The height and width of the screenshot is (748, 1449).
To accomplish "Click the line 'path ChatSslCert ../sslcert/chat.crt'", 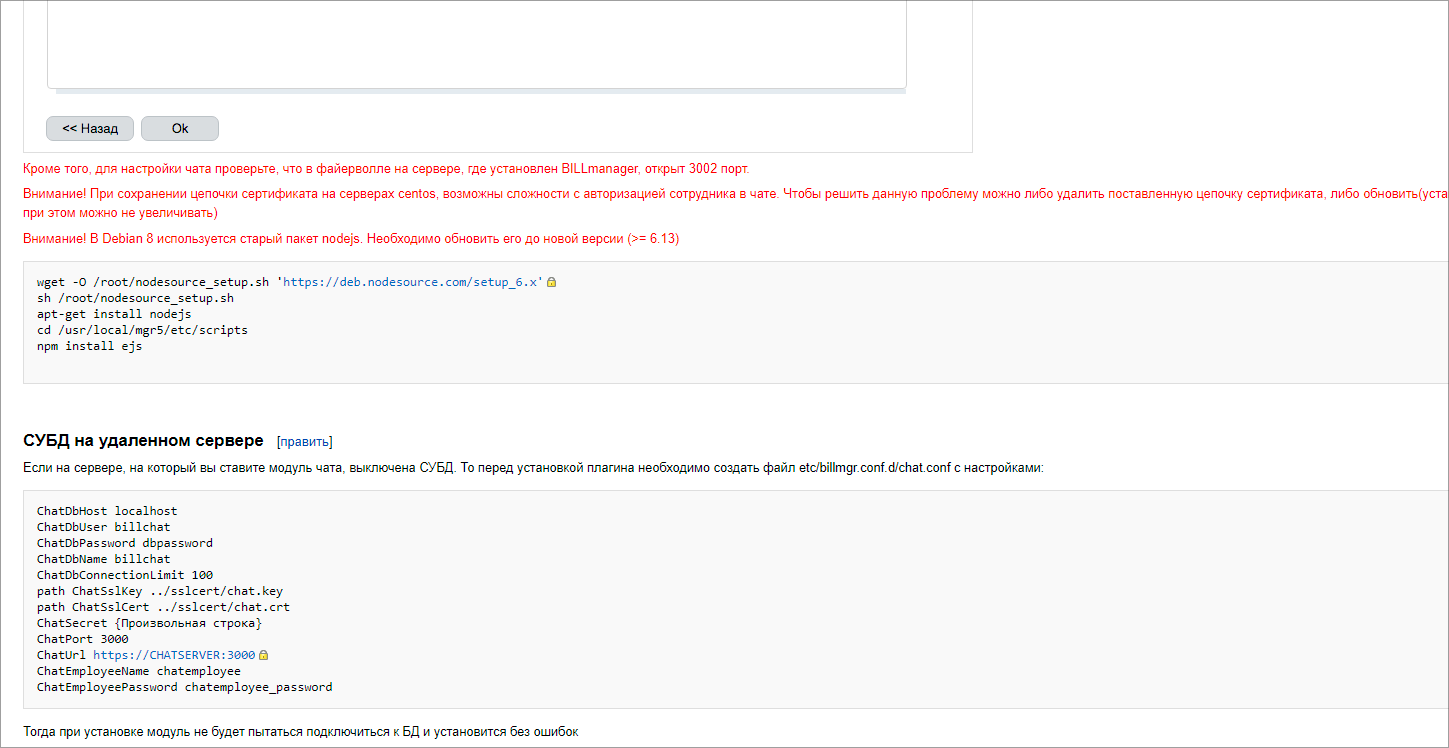I will (164, 607).
